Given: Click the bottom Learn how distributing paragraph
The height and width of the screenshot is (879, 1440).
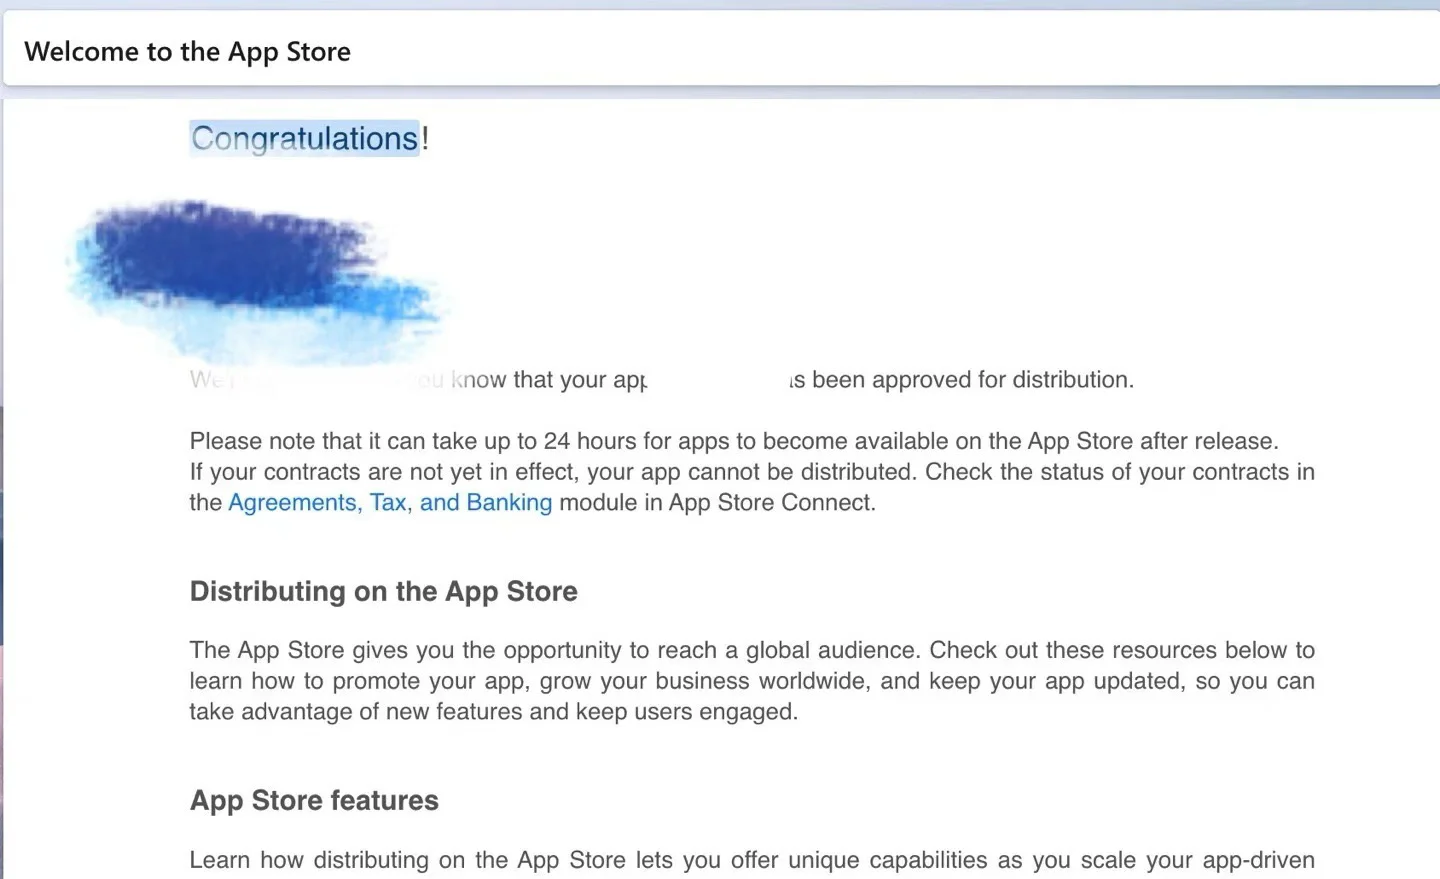Looking at the screenshot, I should point(750,860).
